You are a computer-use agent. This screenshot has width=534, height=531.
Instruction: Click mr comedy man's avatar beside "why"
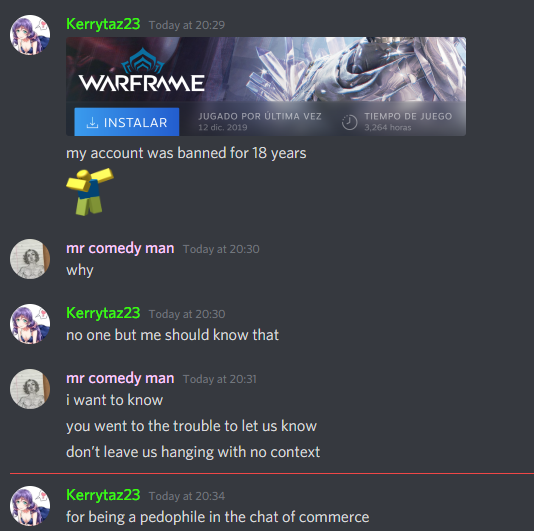pos(30,259)
